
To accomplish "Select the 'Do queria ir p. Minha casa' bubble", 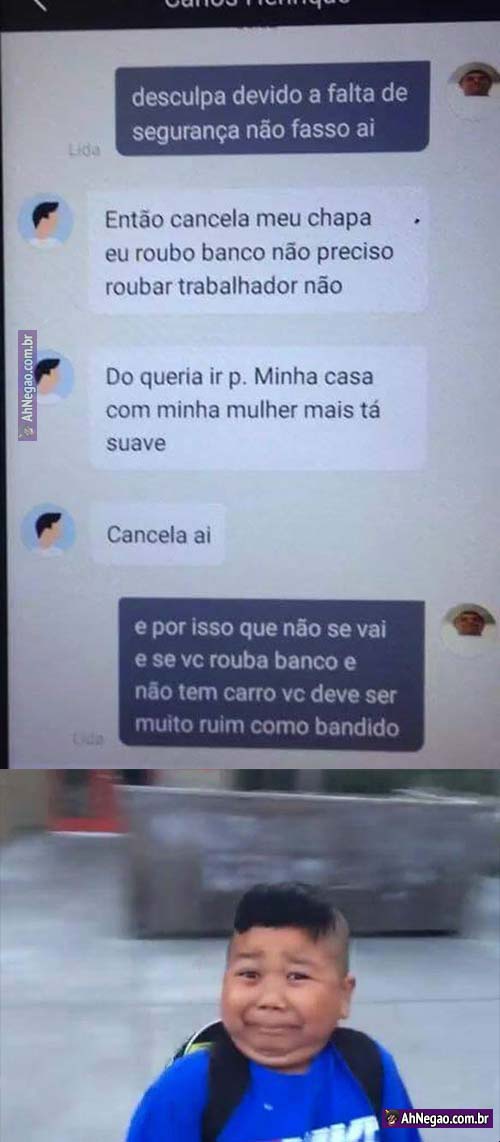I will pos(258,409).
